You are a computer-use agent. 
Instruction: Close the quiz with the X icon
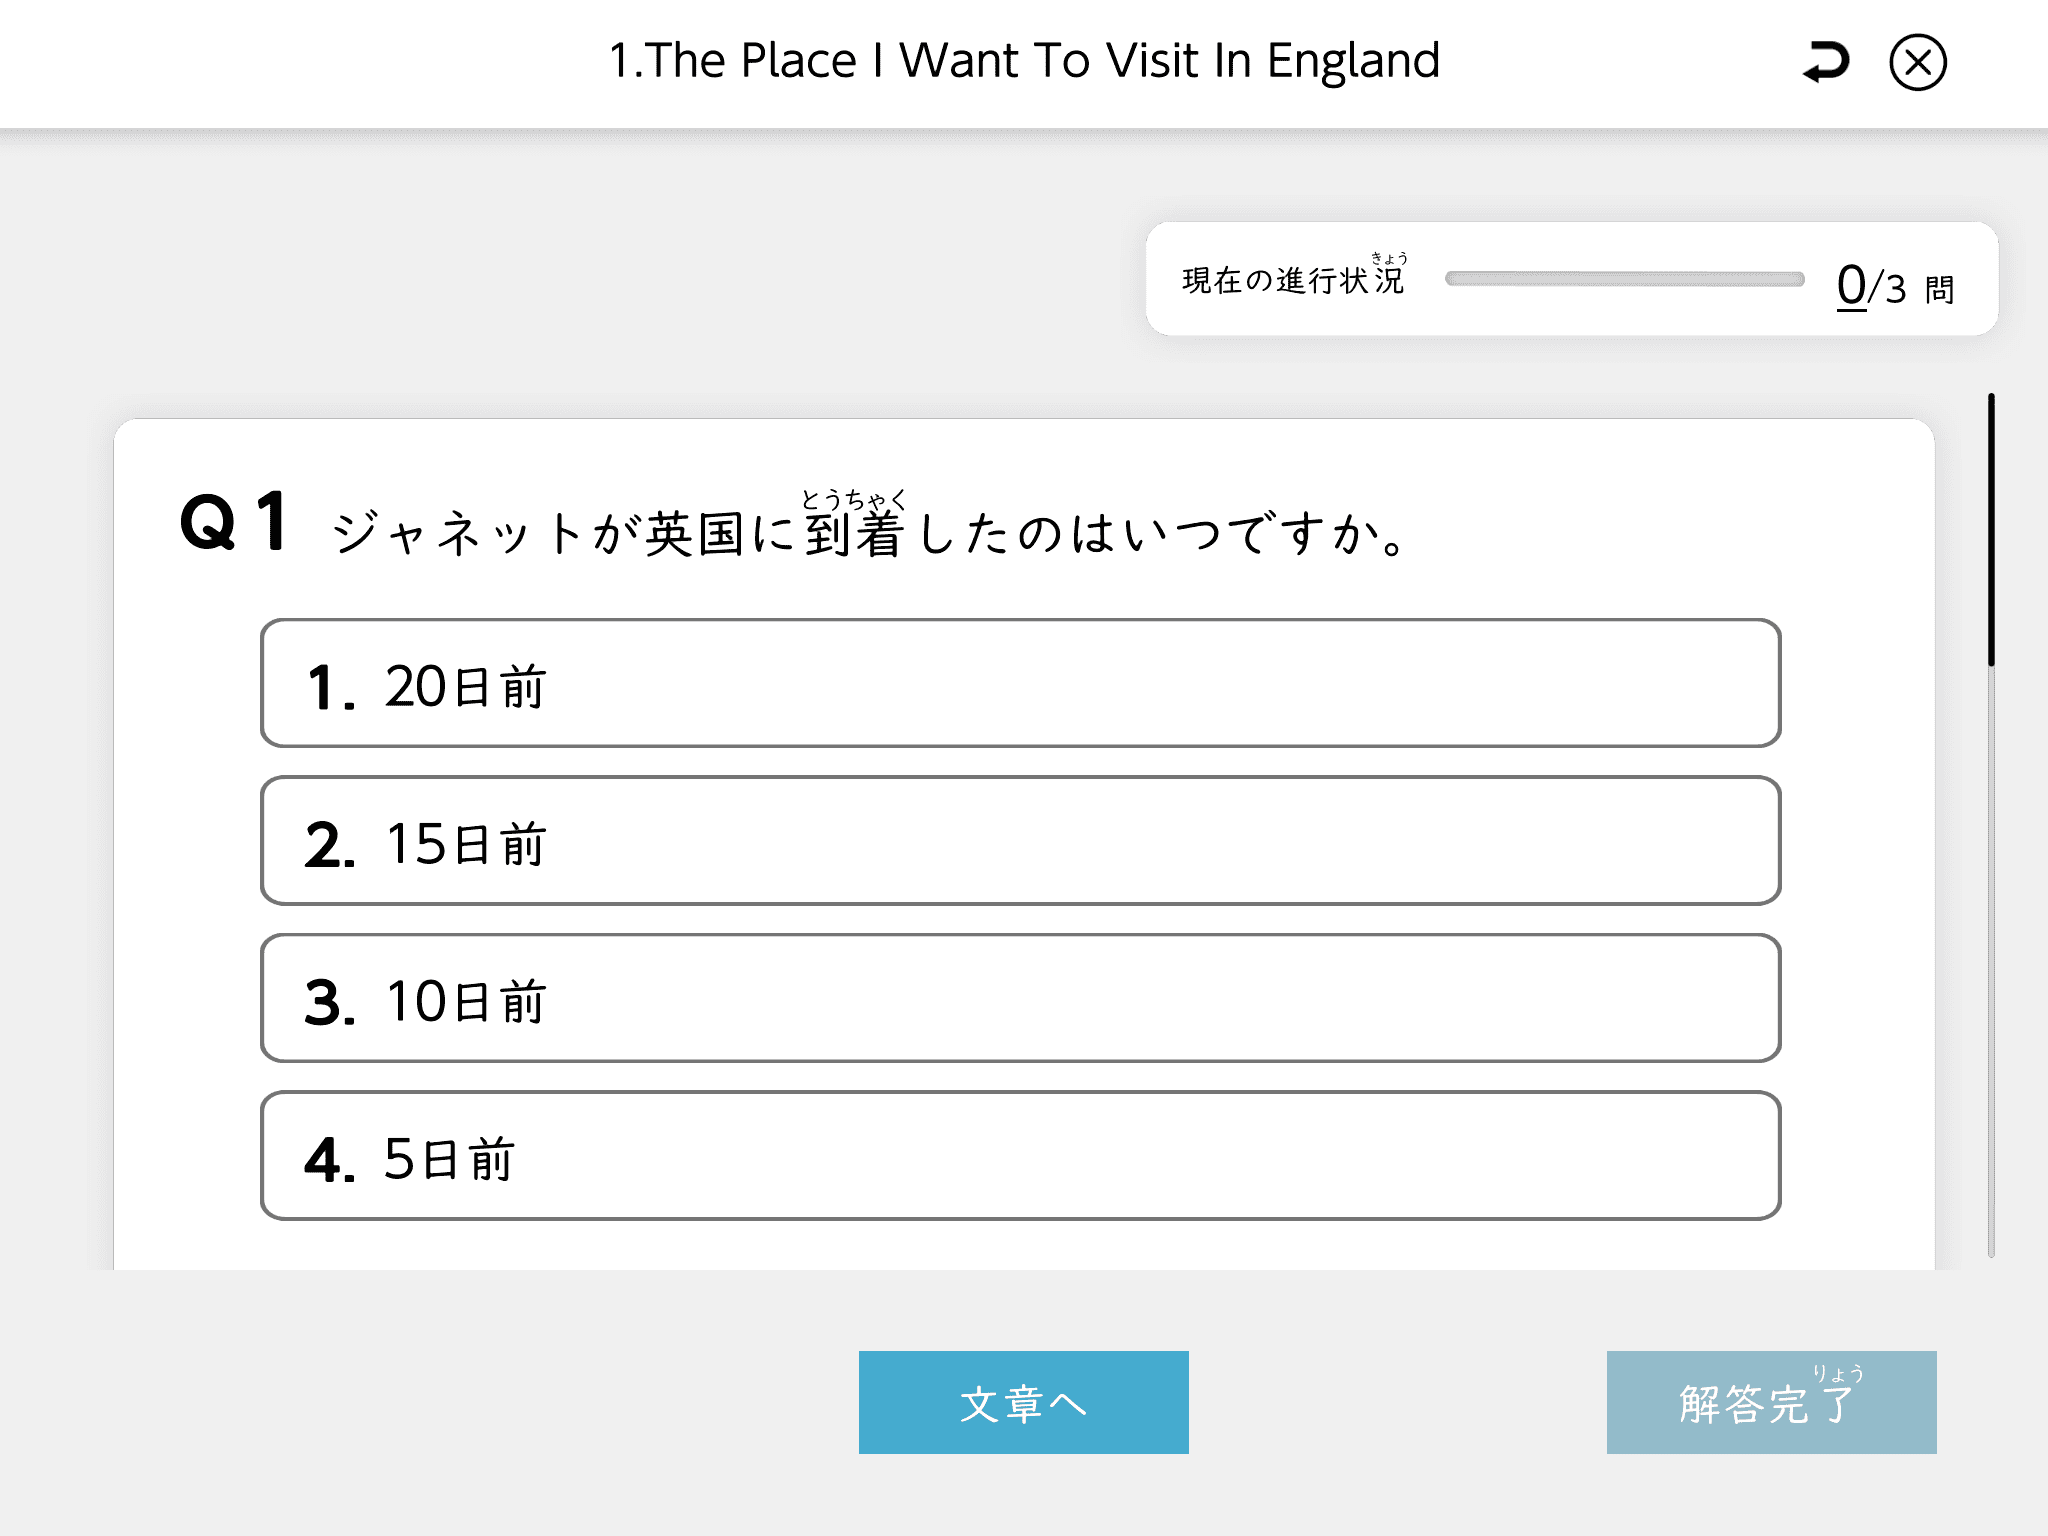tap(1917, 62)
